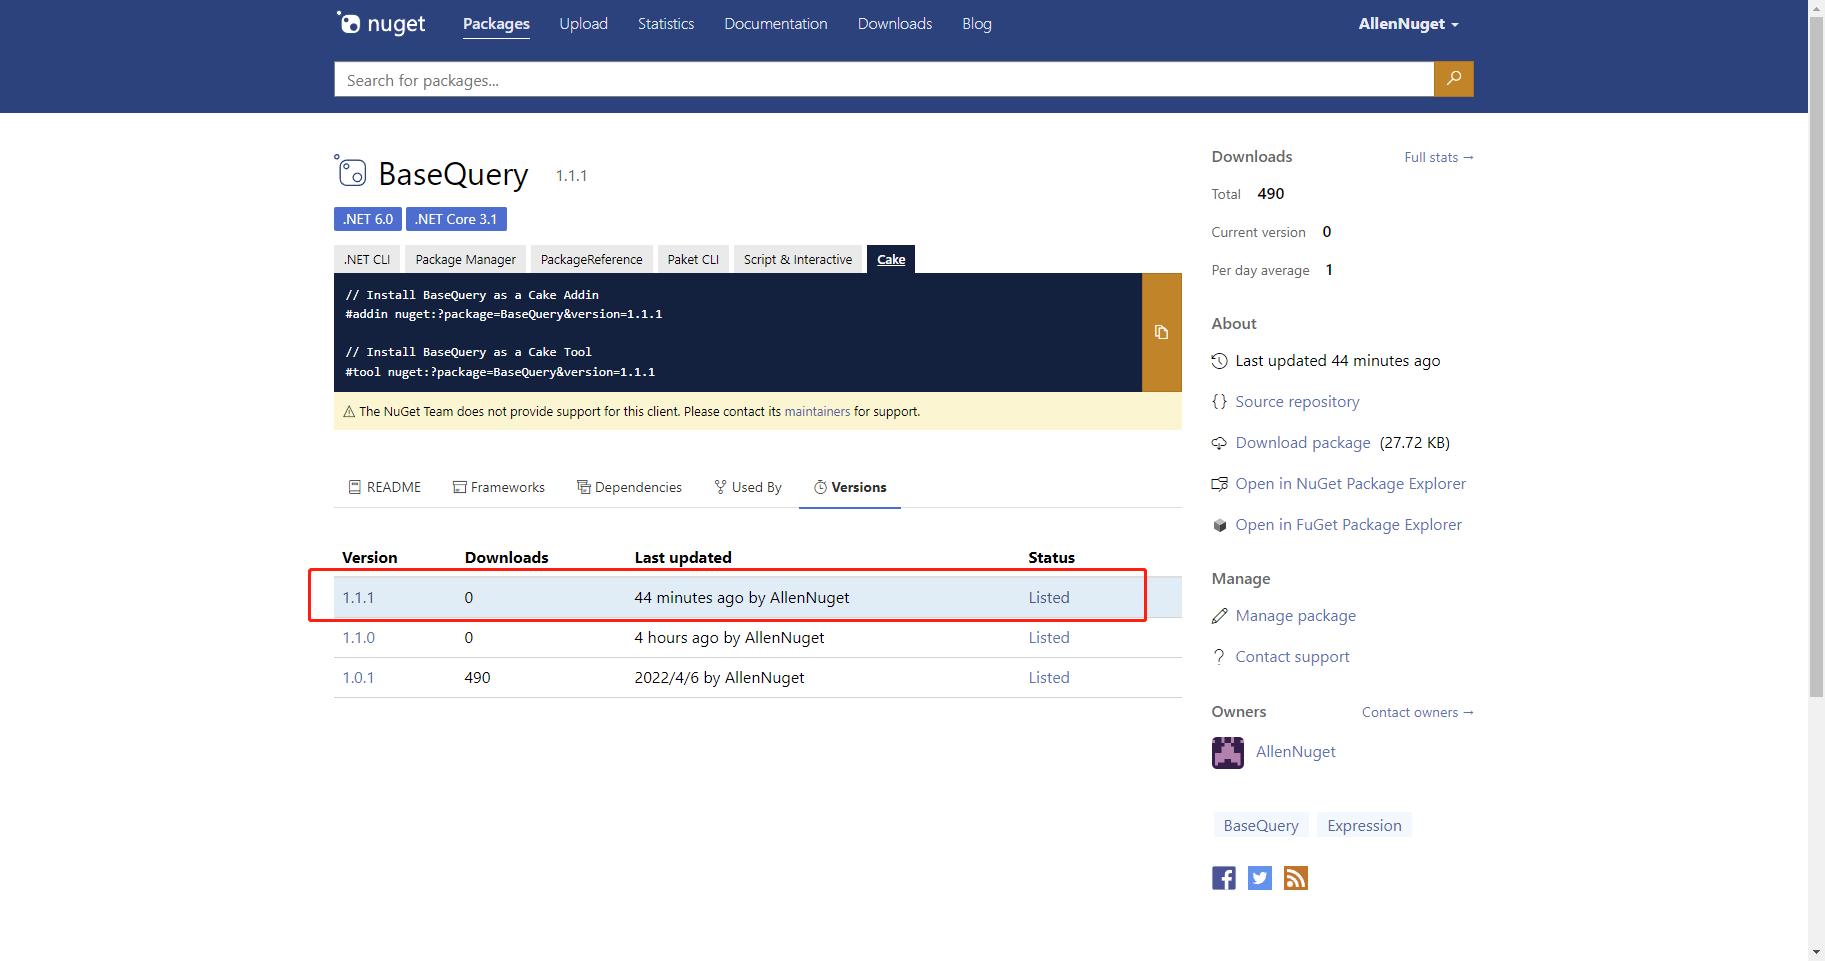Open the Blog page

977,24
